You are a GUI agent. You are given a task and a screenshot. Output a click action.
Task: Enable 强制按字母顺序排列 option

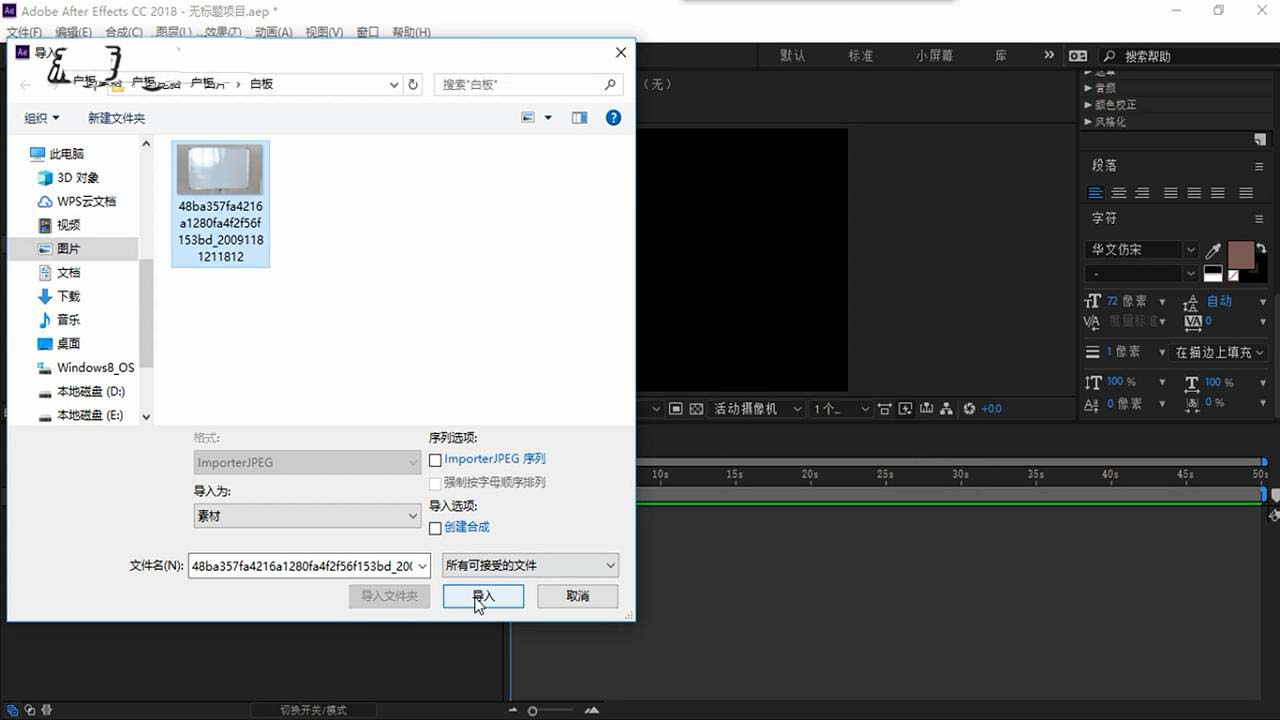click(436, 483)
